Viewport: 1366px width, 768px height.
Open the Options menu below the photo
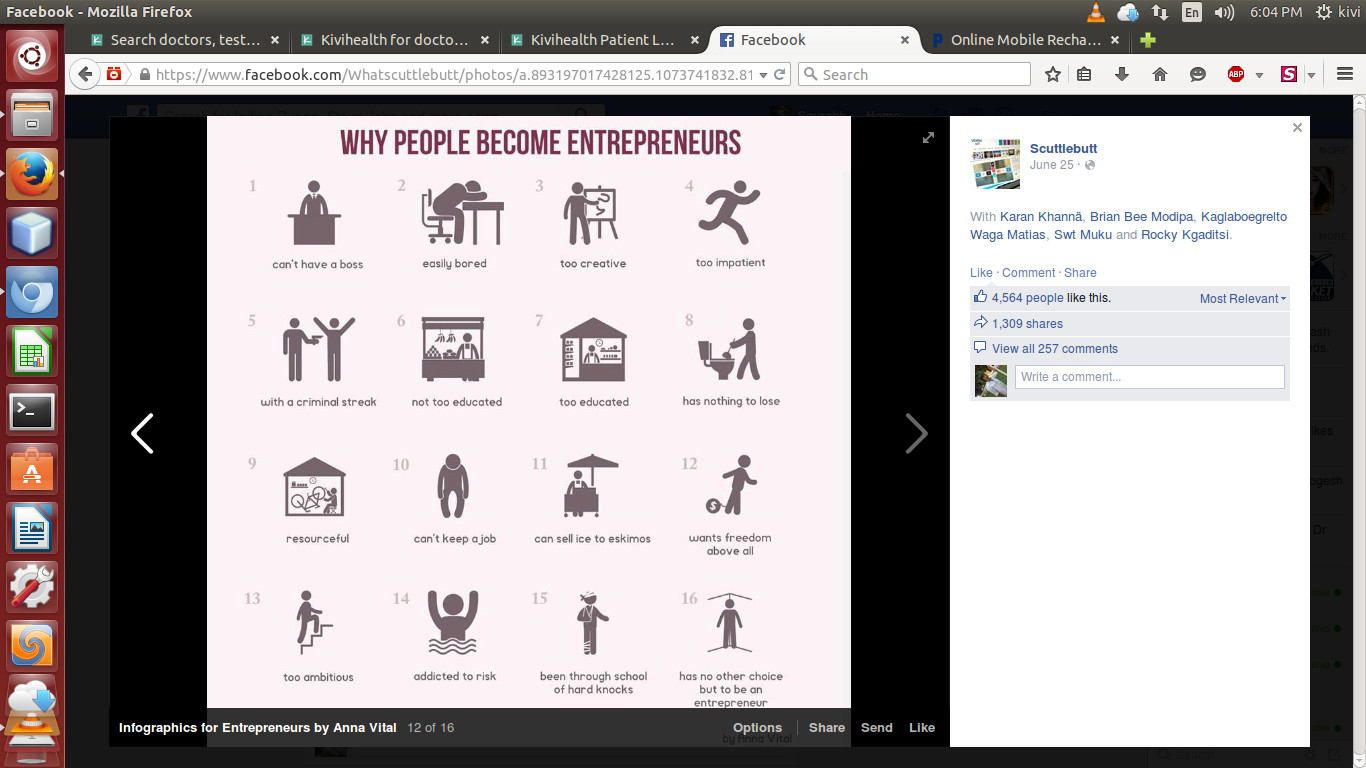(757, 728)
